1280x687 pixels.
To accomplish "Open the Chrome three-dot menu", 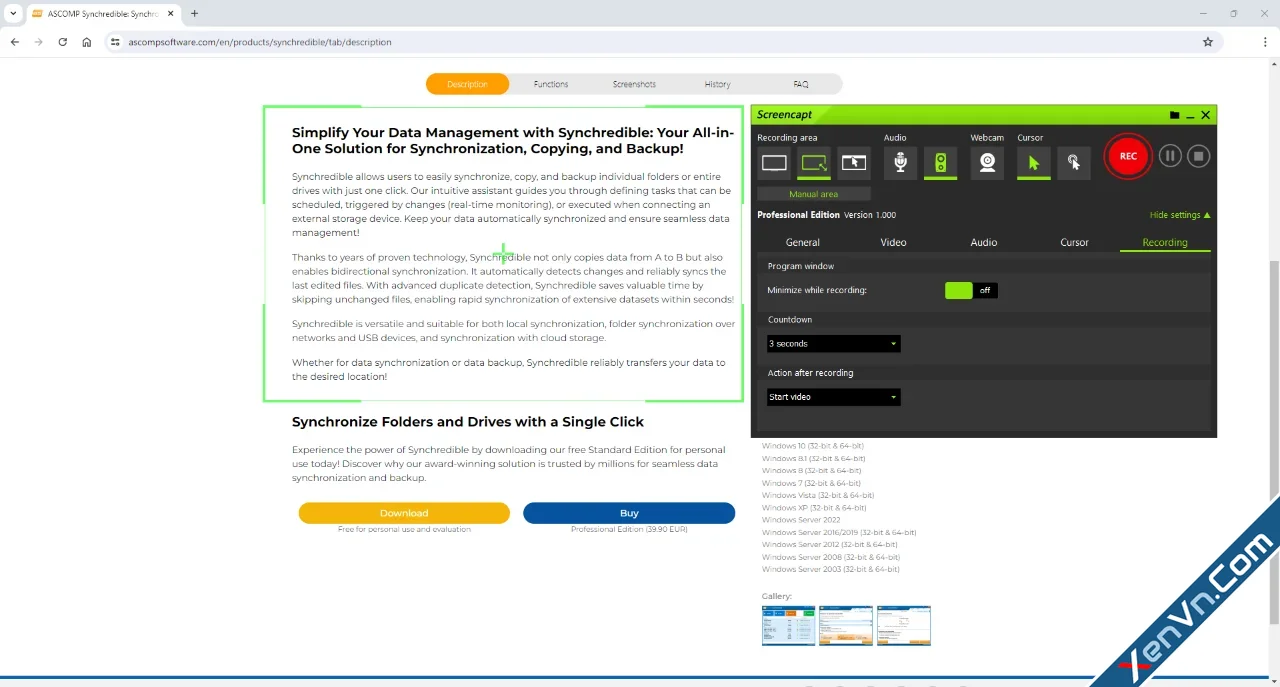I will [x=1266, y=42].
